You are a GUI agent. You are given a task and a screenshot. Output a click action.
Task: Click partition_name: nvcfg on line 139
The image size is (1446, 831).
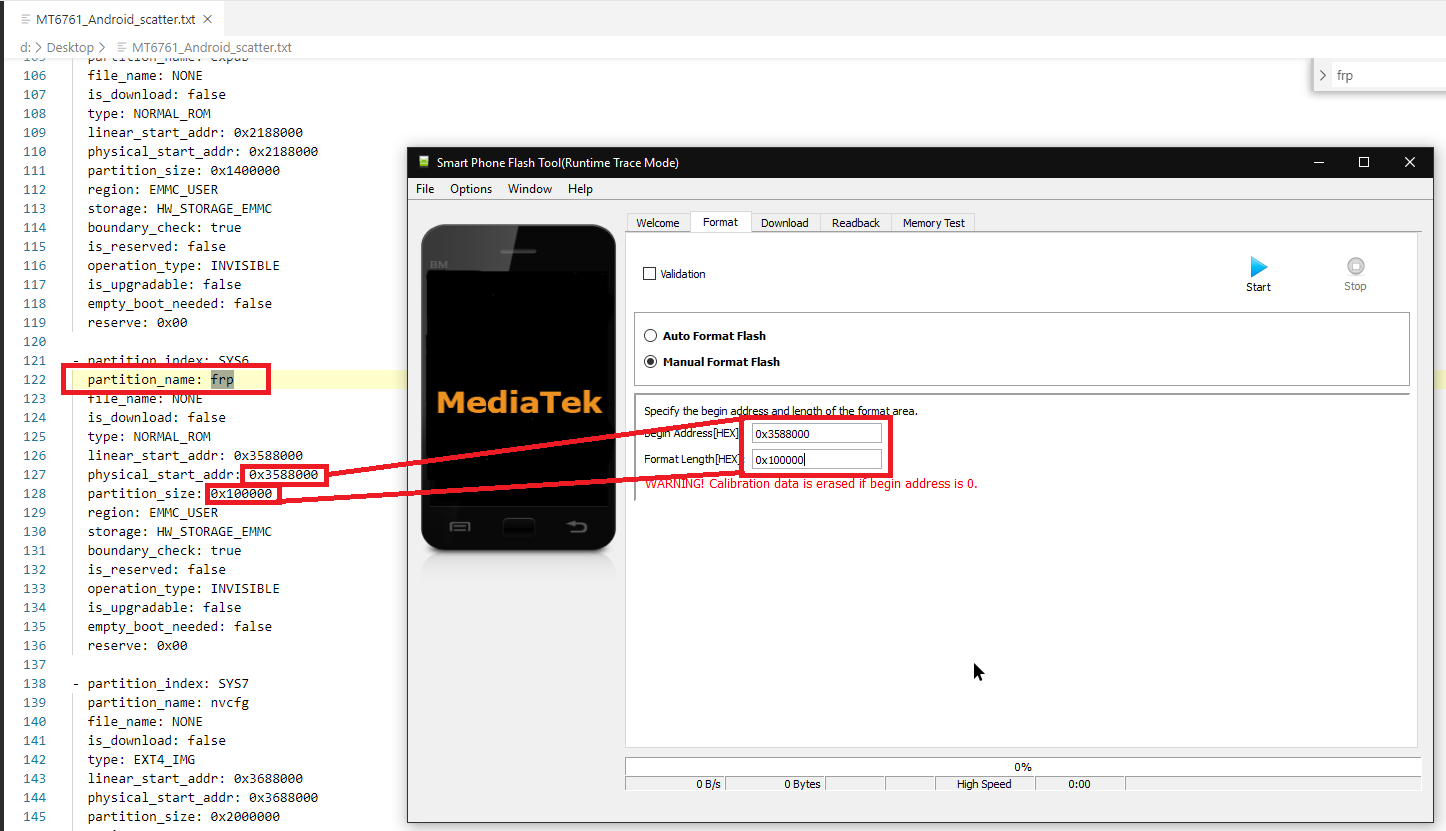pos(168,703)
